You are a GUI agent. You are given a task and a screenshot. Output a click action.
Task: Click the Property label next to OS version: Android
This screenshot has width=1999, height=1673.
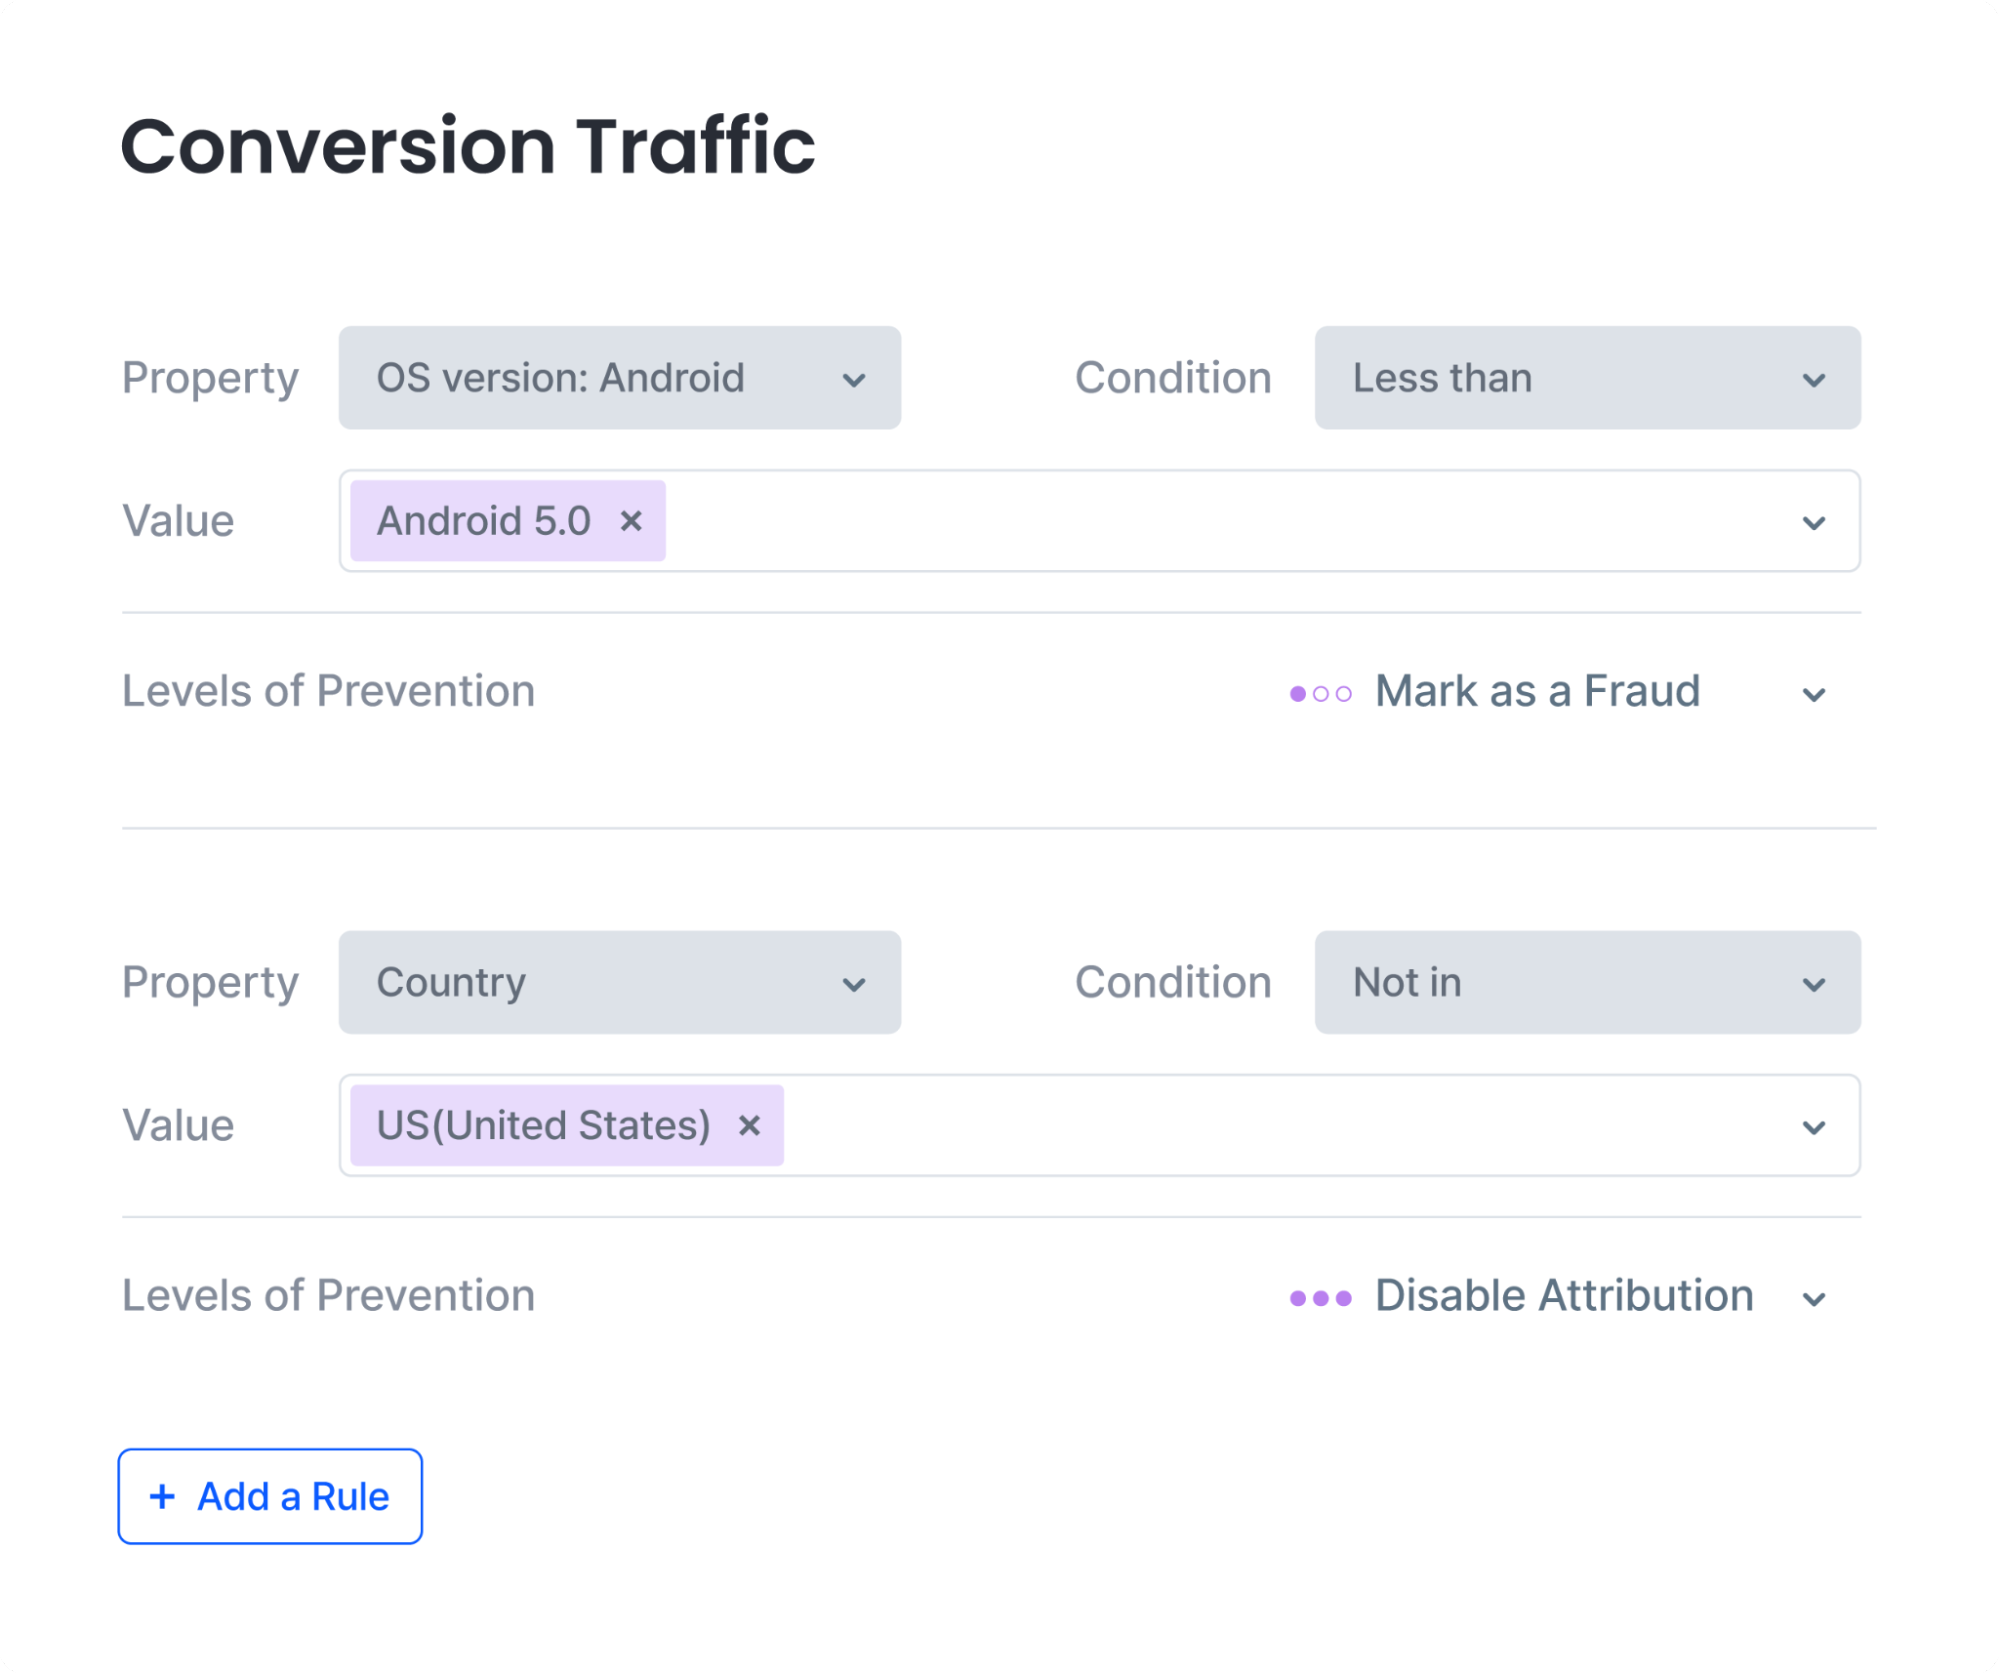tap(210, 379)
